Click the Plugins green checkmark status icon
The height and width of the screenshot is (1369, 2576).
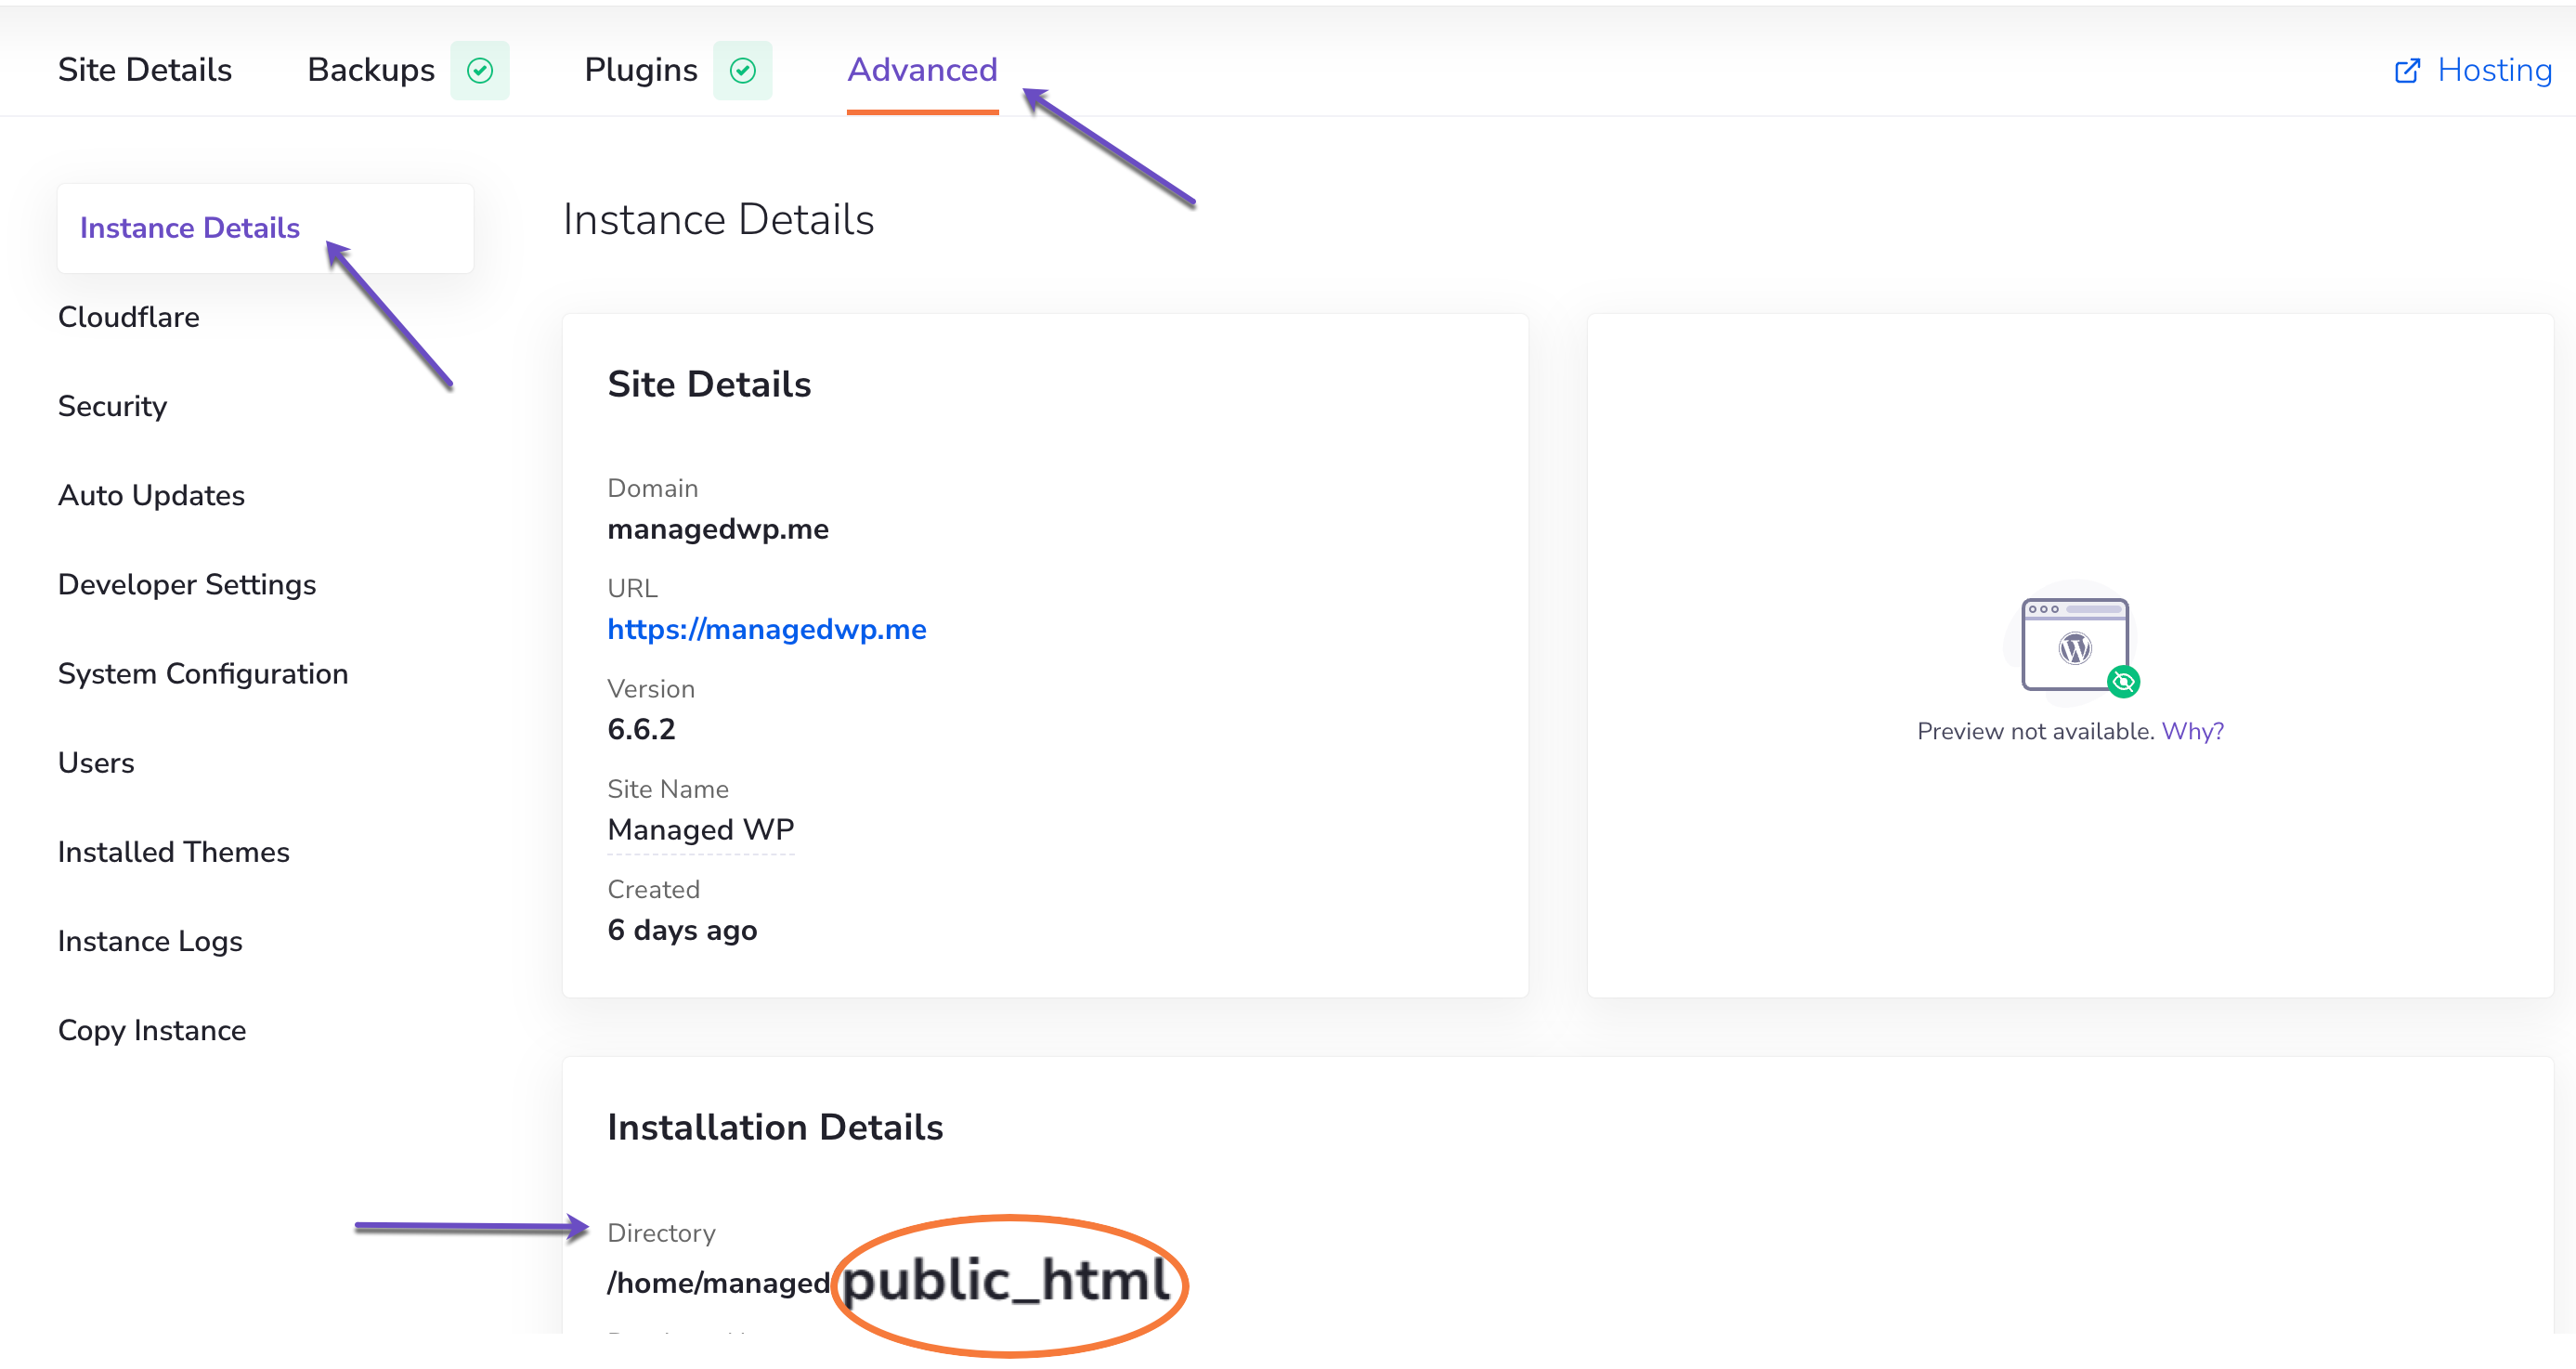click(x=742, y=70)
